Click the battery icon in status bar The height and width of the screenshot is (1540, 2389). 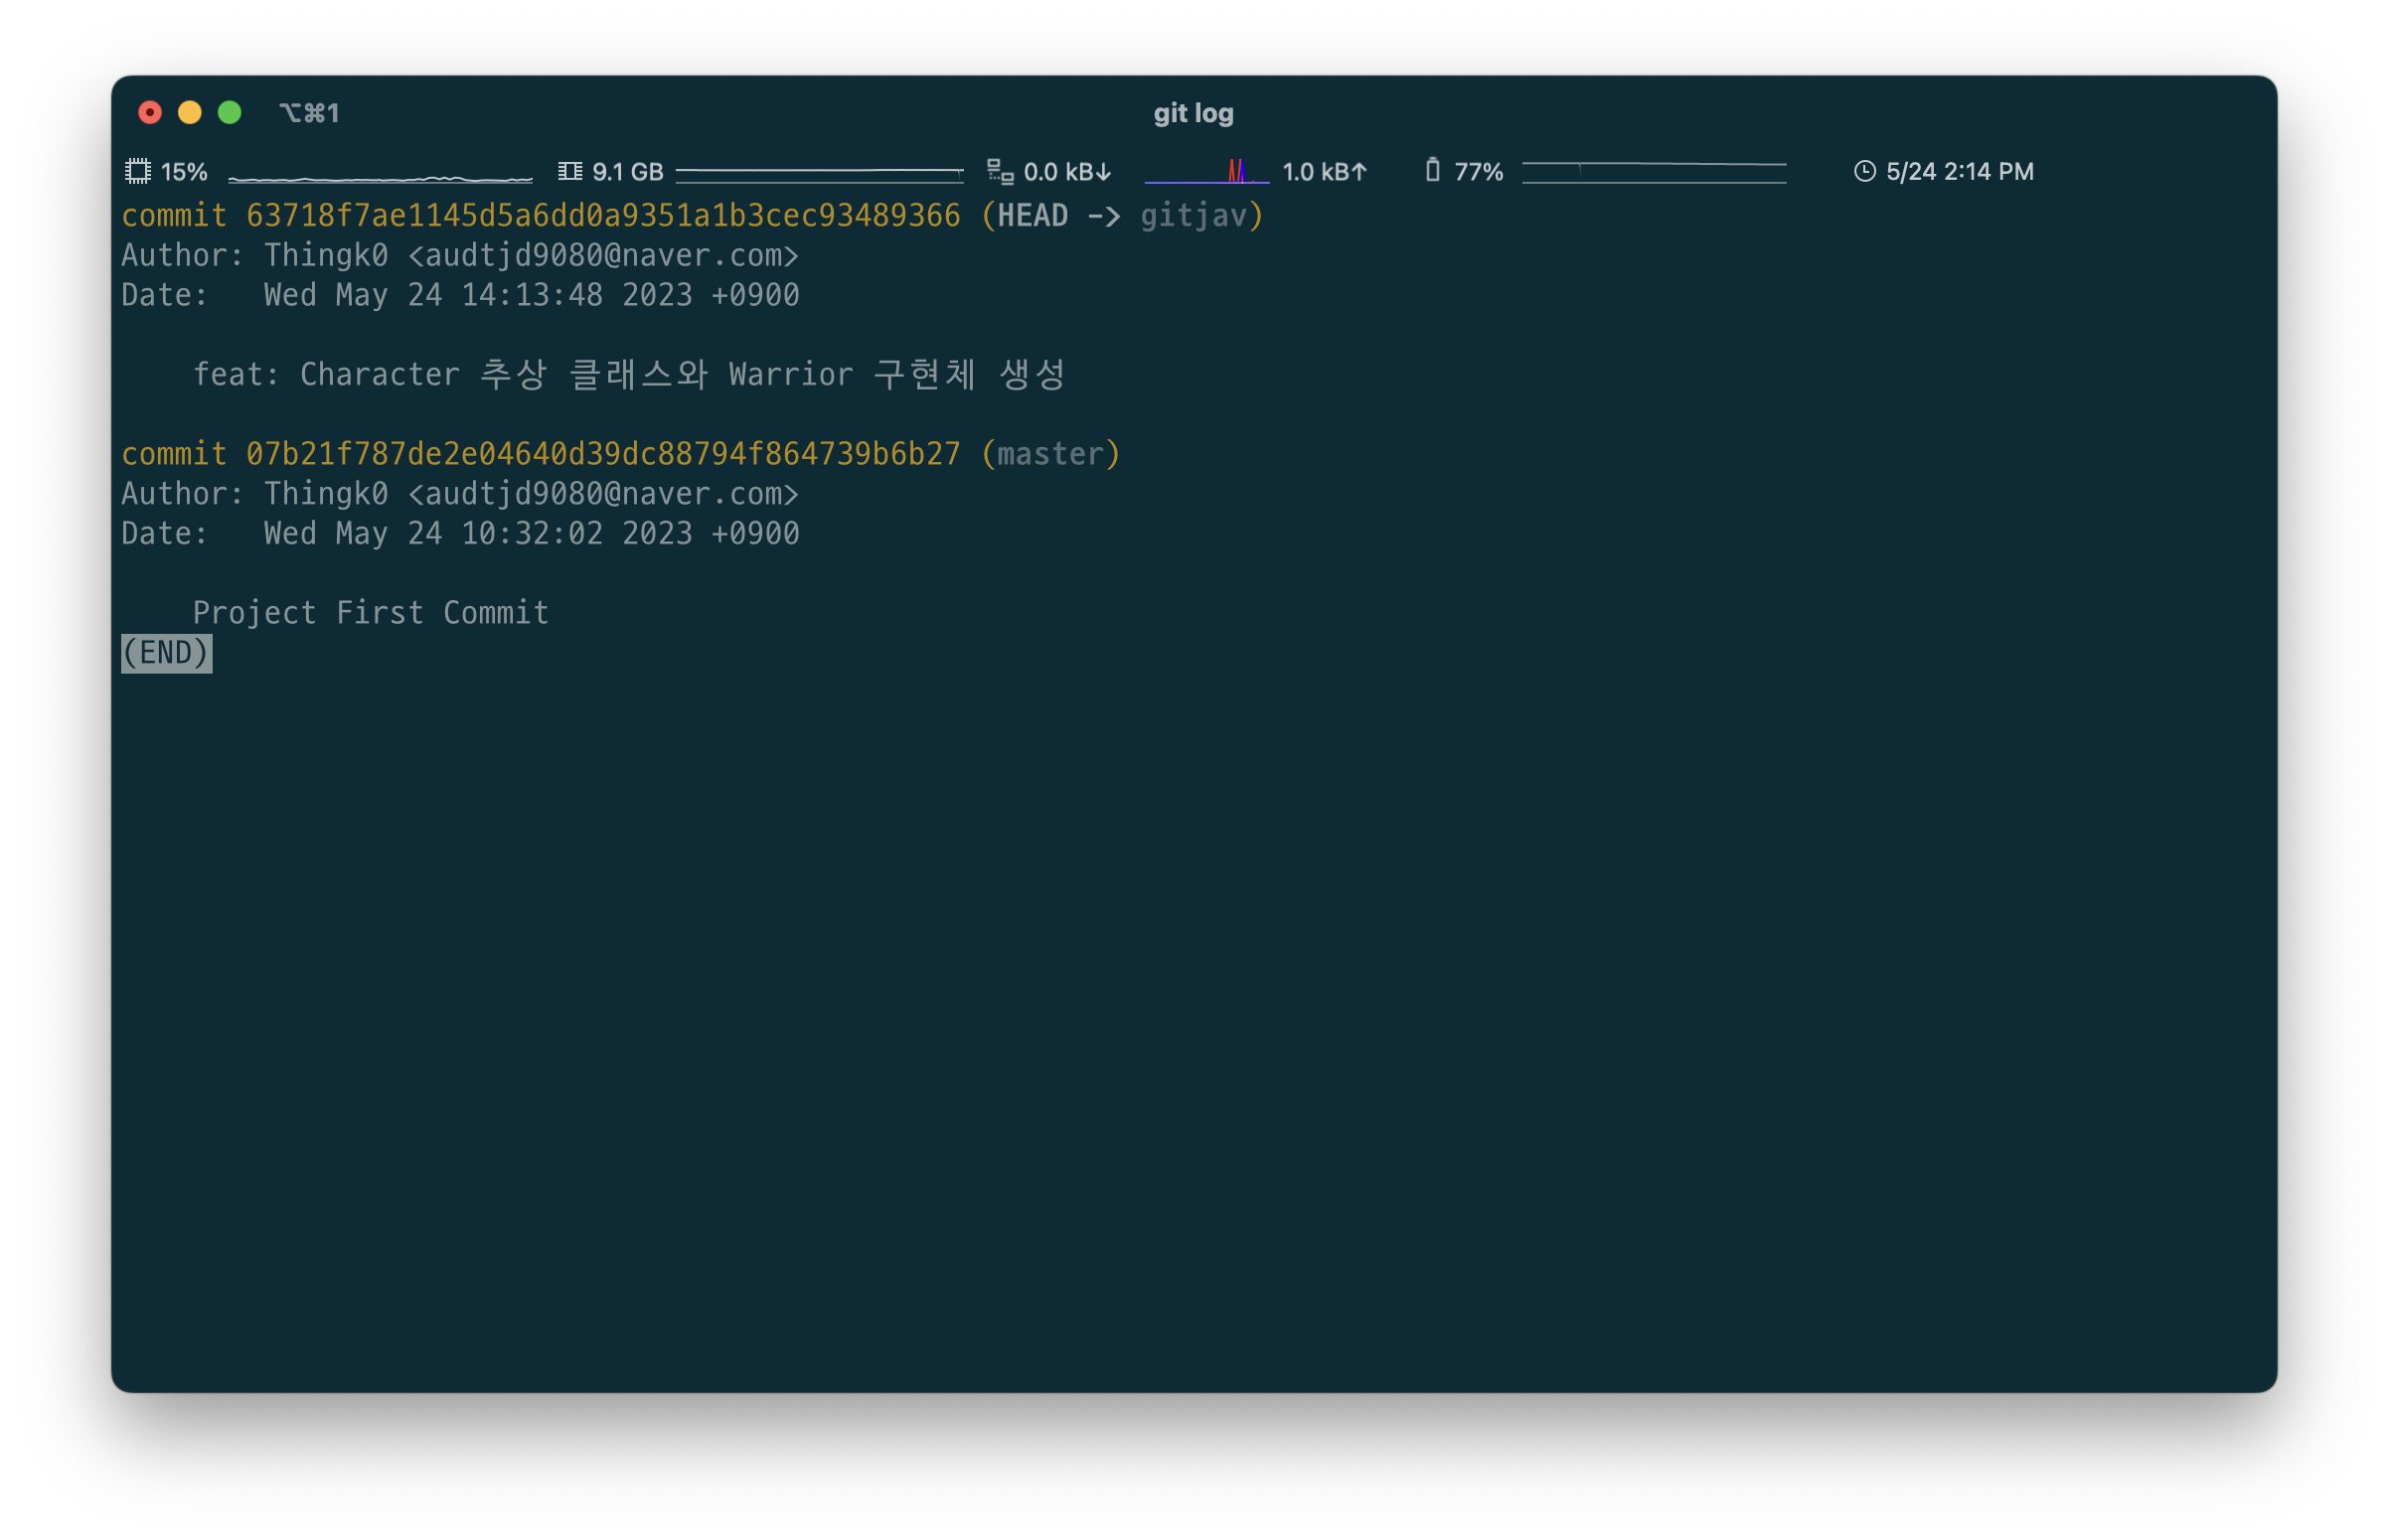pyautogui.click(x=1432, y=170)
